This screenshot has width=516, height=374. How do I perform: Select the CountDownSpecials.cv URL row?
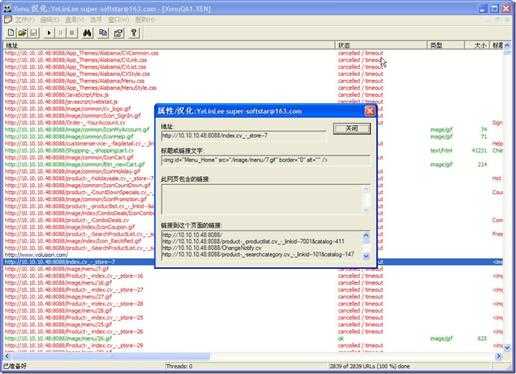click(78, 192)
